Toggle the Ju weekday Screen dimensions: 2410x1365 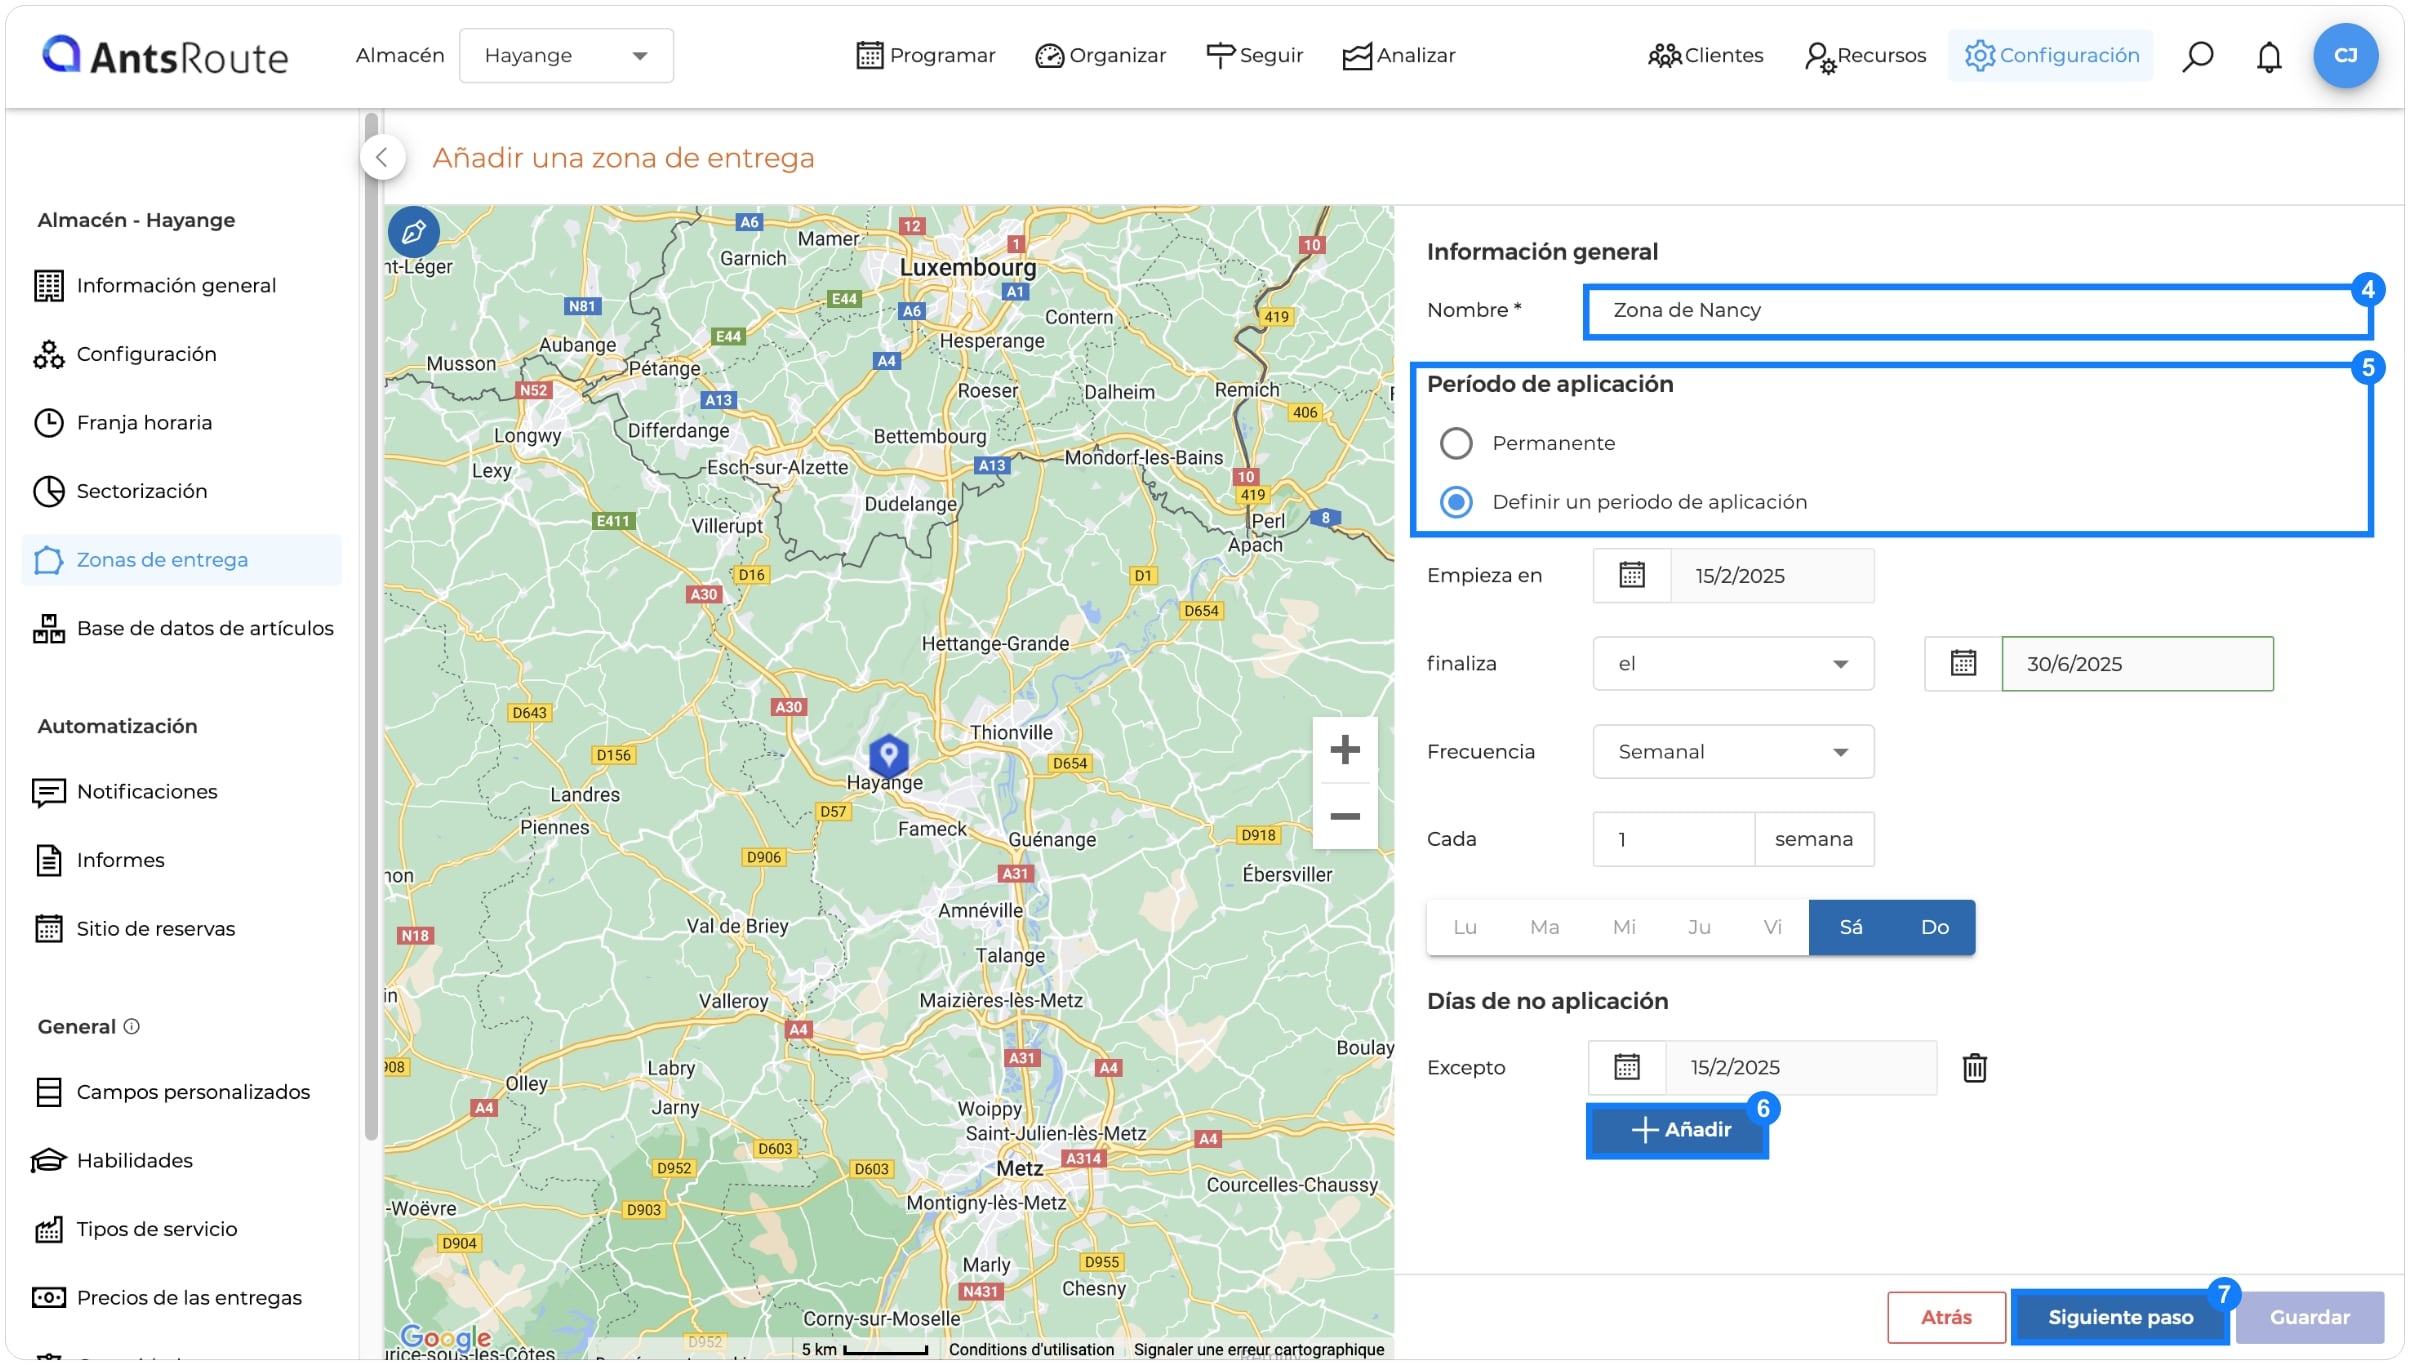pyautogui.click(x=1699, y=927)
